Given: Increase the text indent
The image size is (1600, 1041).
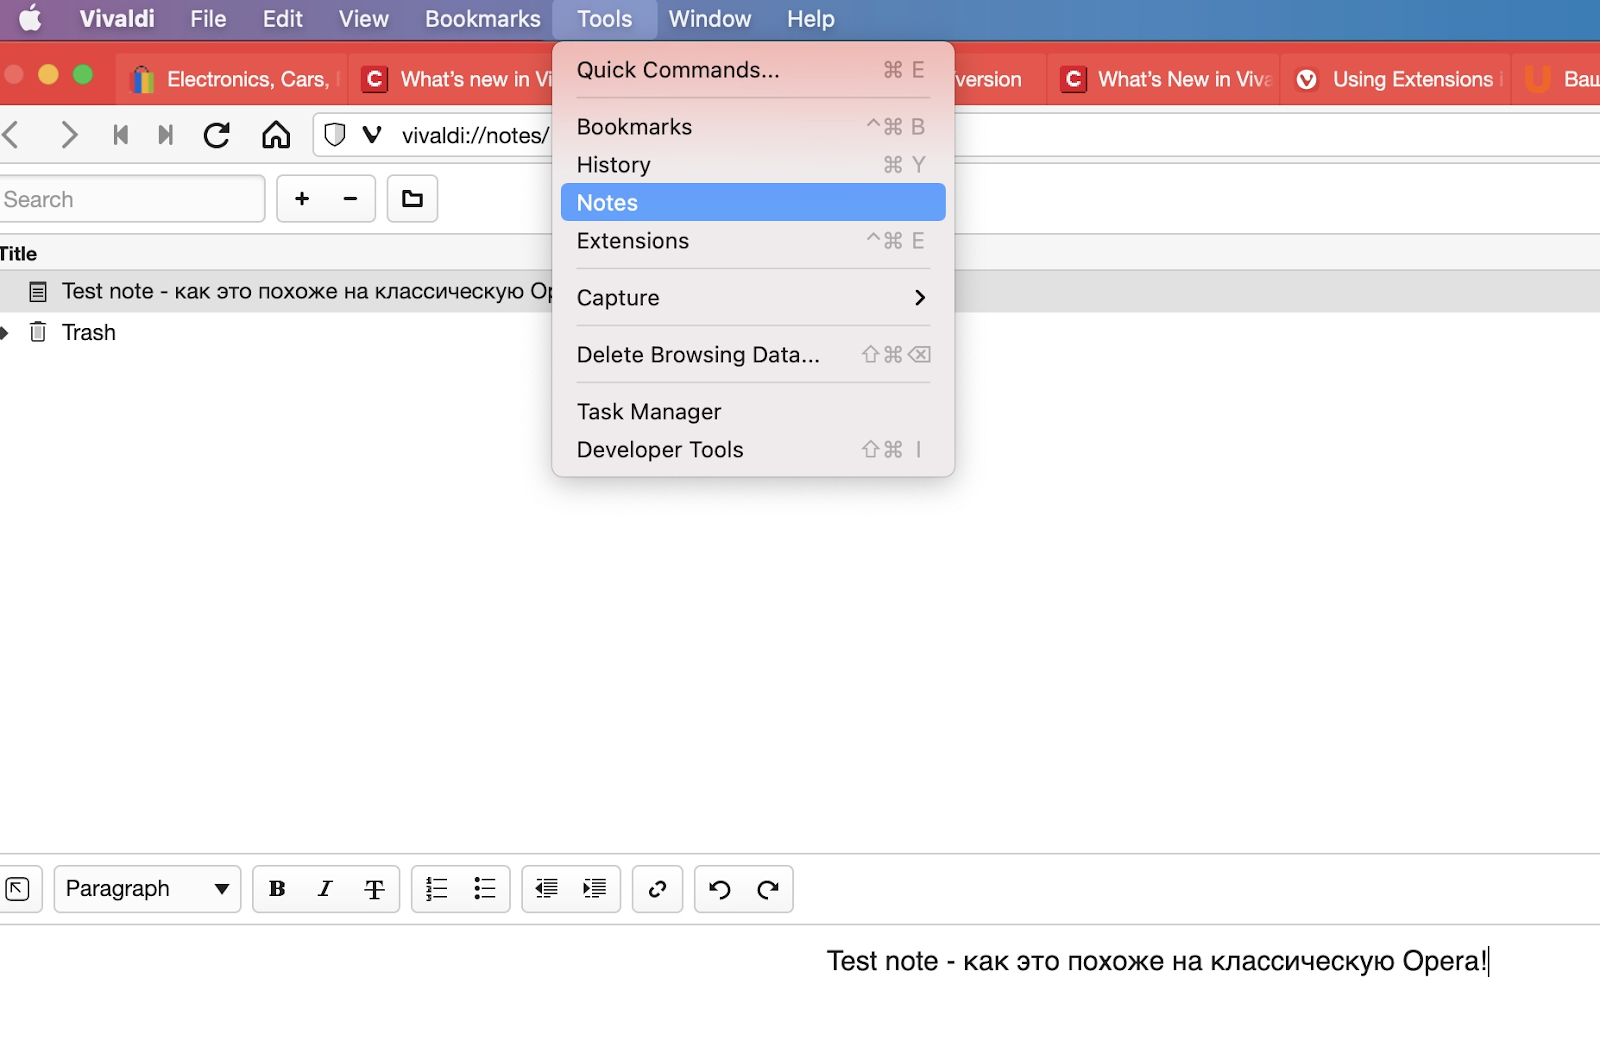Looking at the screenshot, I should (595, 888).
